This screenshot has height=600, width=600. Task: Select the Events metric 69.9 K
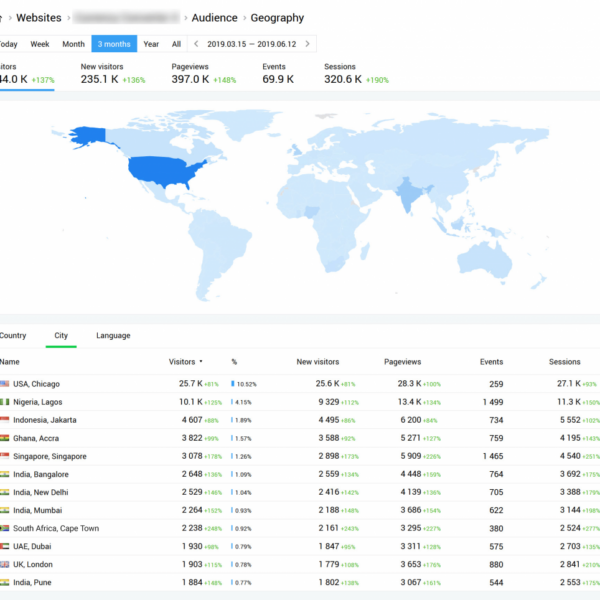click(278, 73)
